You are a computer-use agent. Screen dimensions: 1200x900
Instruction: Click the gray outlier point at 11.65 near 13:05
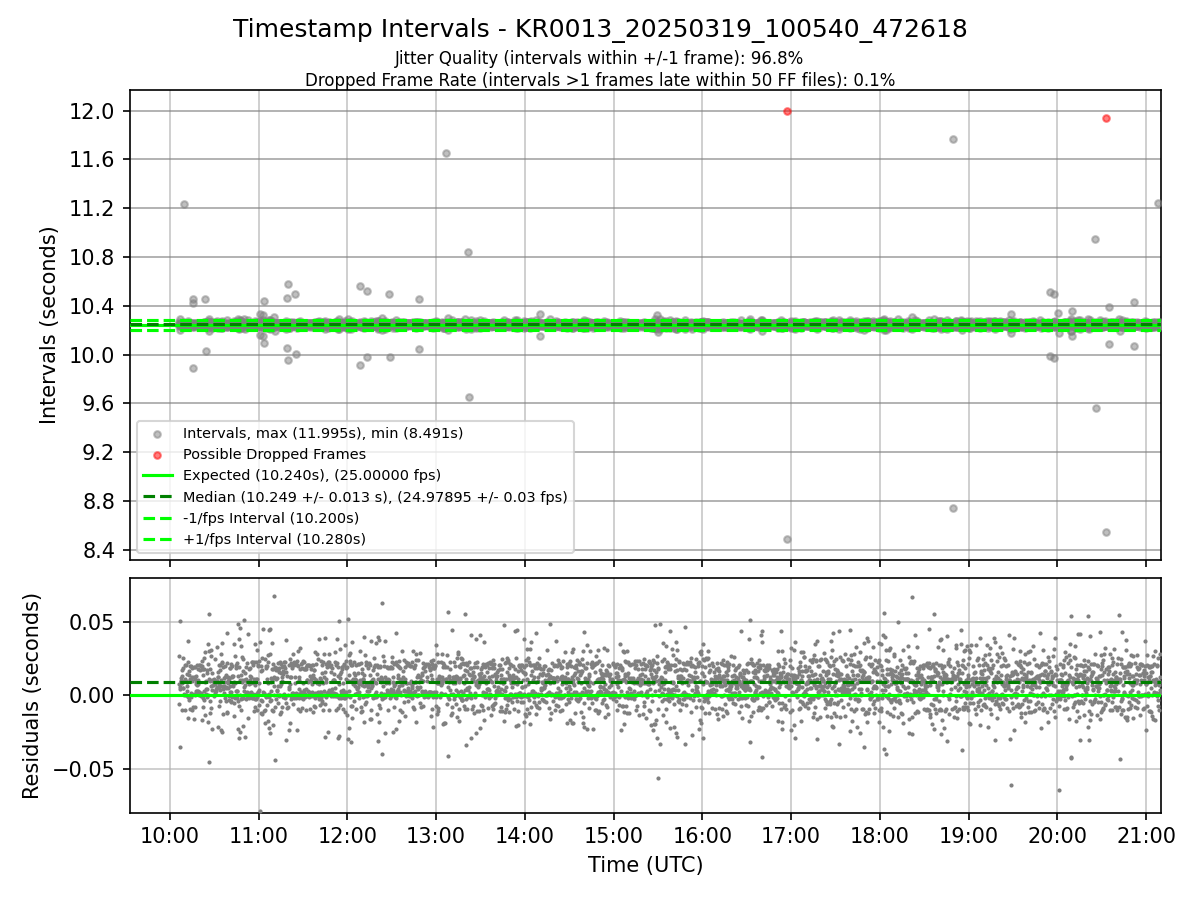446,153
